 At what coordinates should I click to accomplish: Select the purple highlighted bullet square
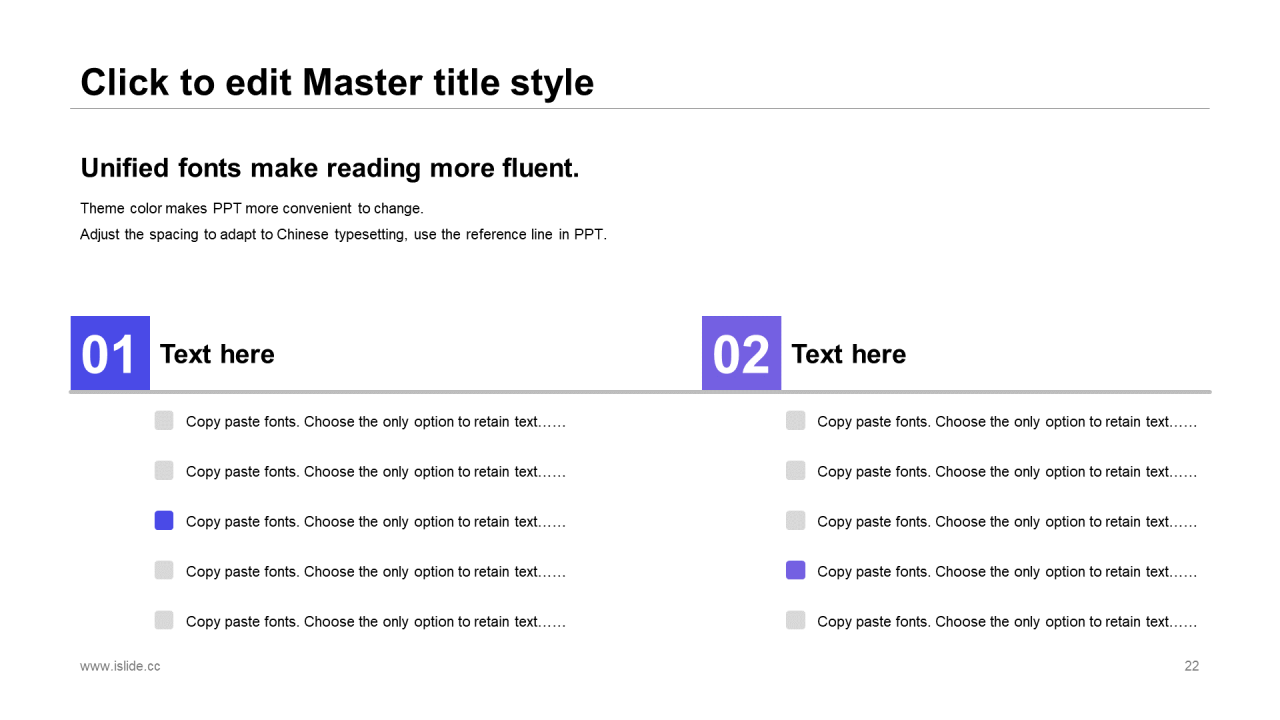795,570
